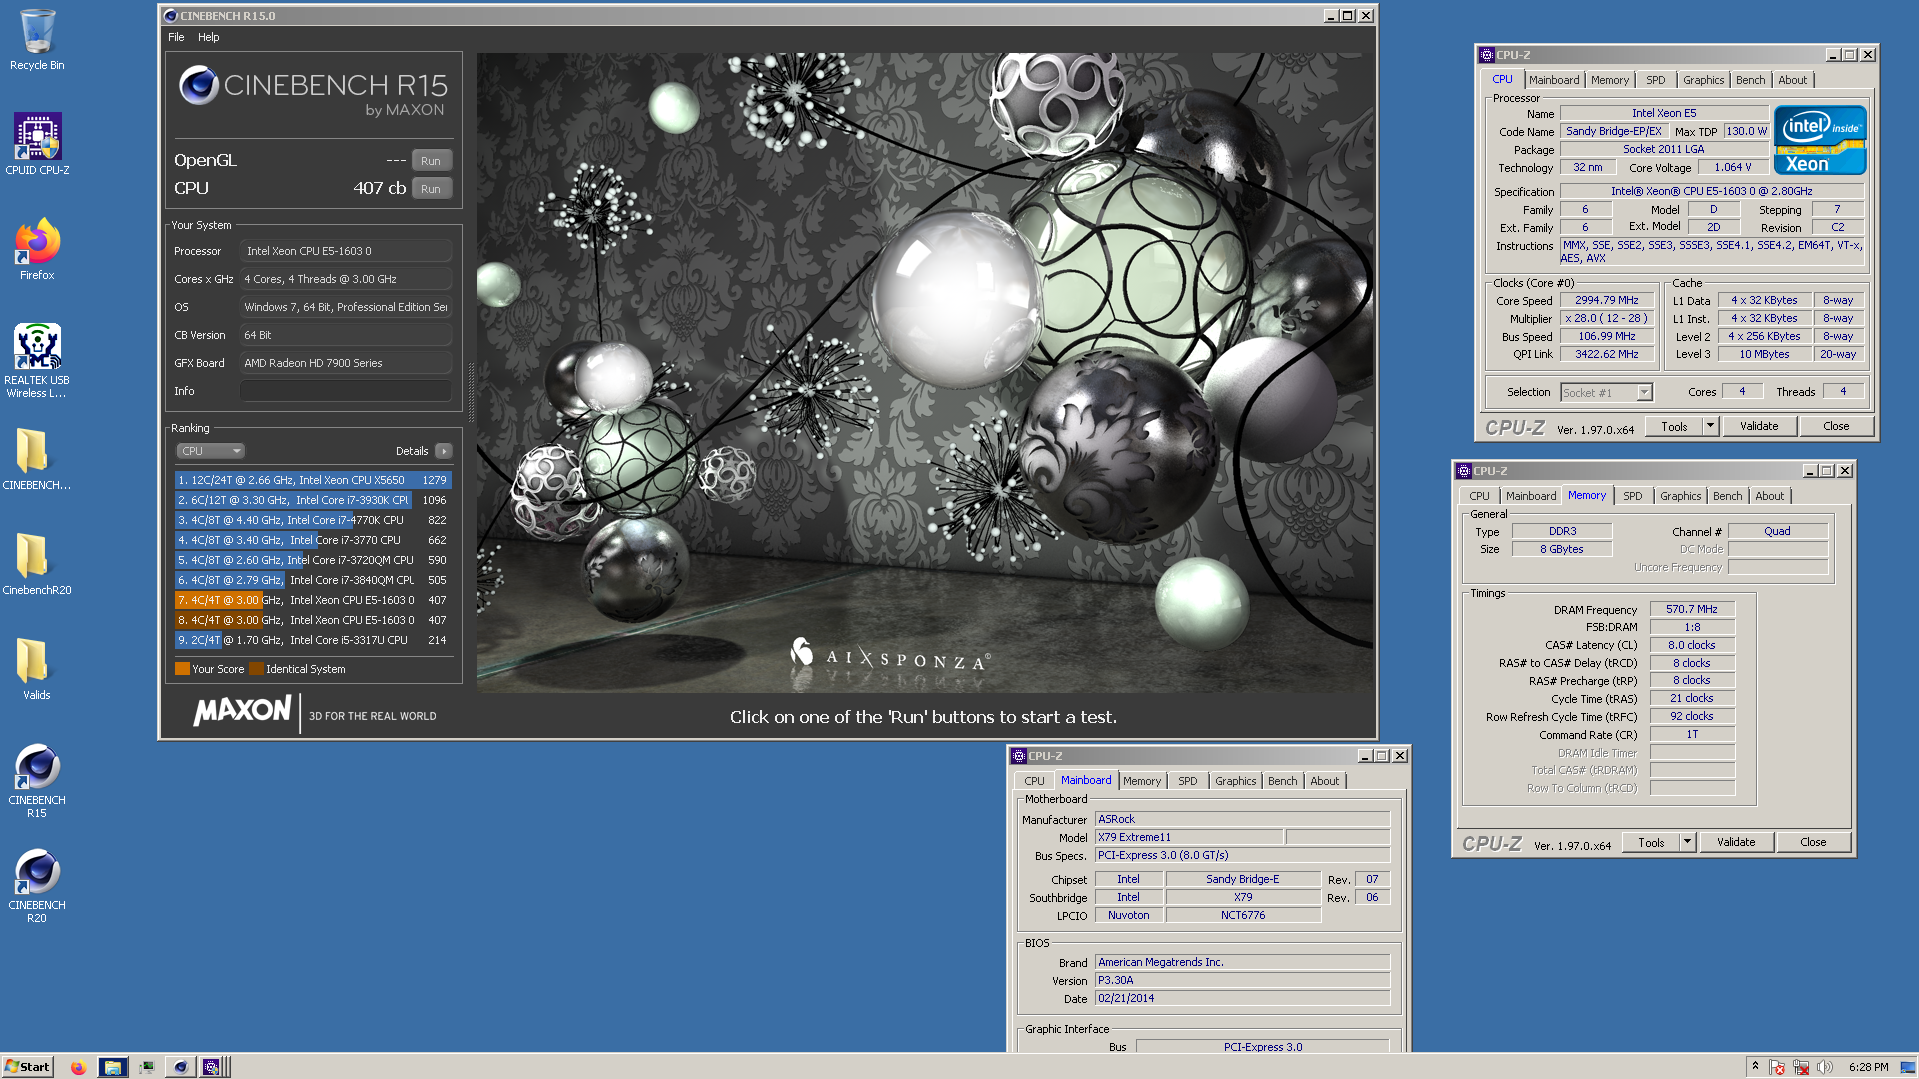Image resolution: width=1919 pixels, height=1079 pixels.
Task: Click the CPU-Z Mainboard window title icon
Action: 1019,756
